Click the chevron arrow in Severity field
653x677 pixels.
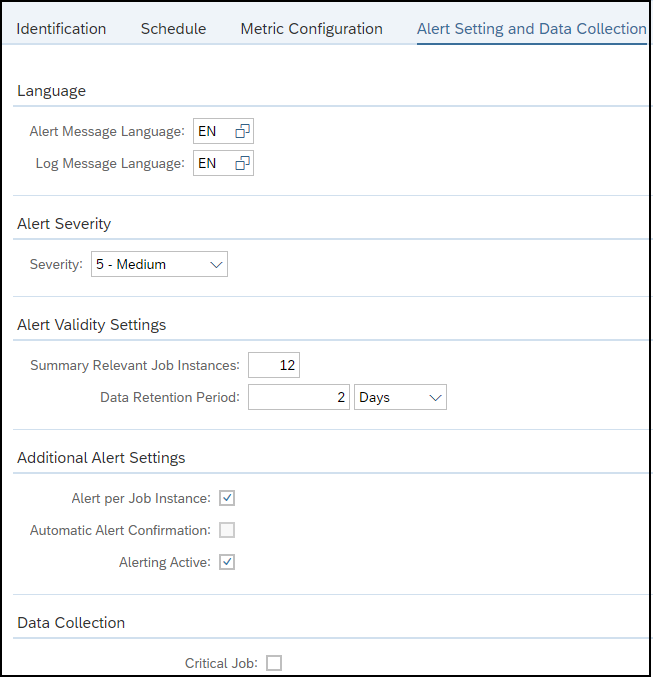click(216, 265)
